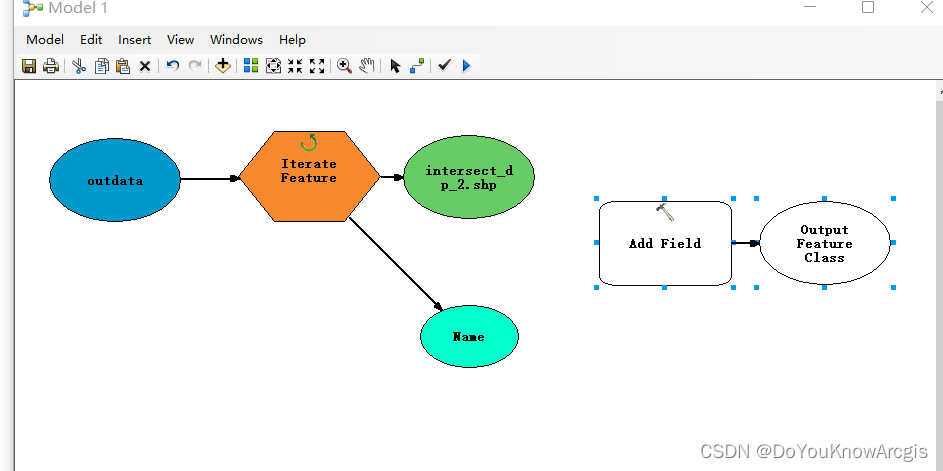Viewport: 943px width, 471px height.
Task: Open the Insert menu
Action: [135, 40]
